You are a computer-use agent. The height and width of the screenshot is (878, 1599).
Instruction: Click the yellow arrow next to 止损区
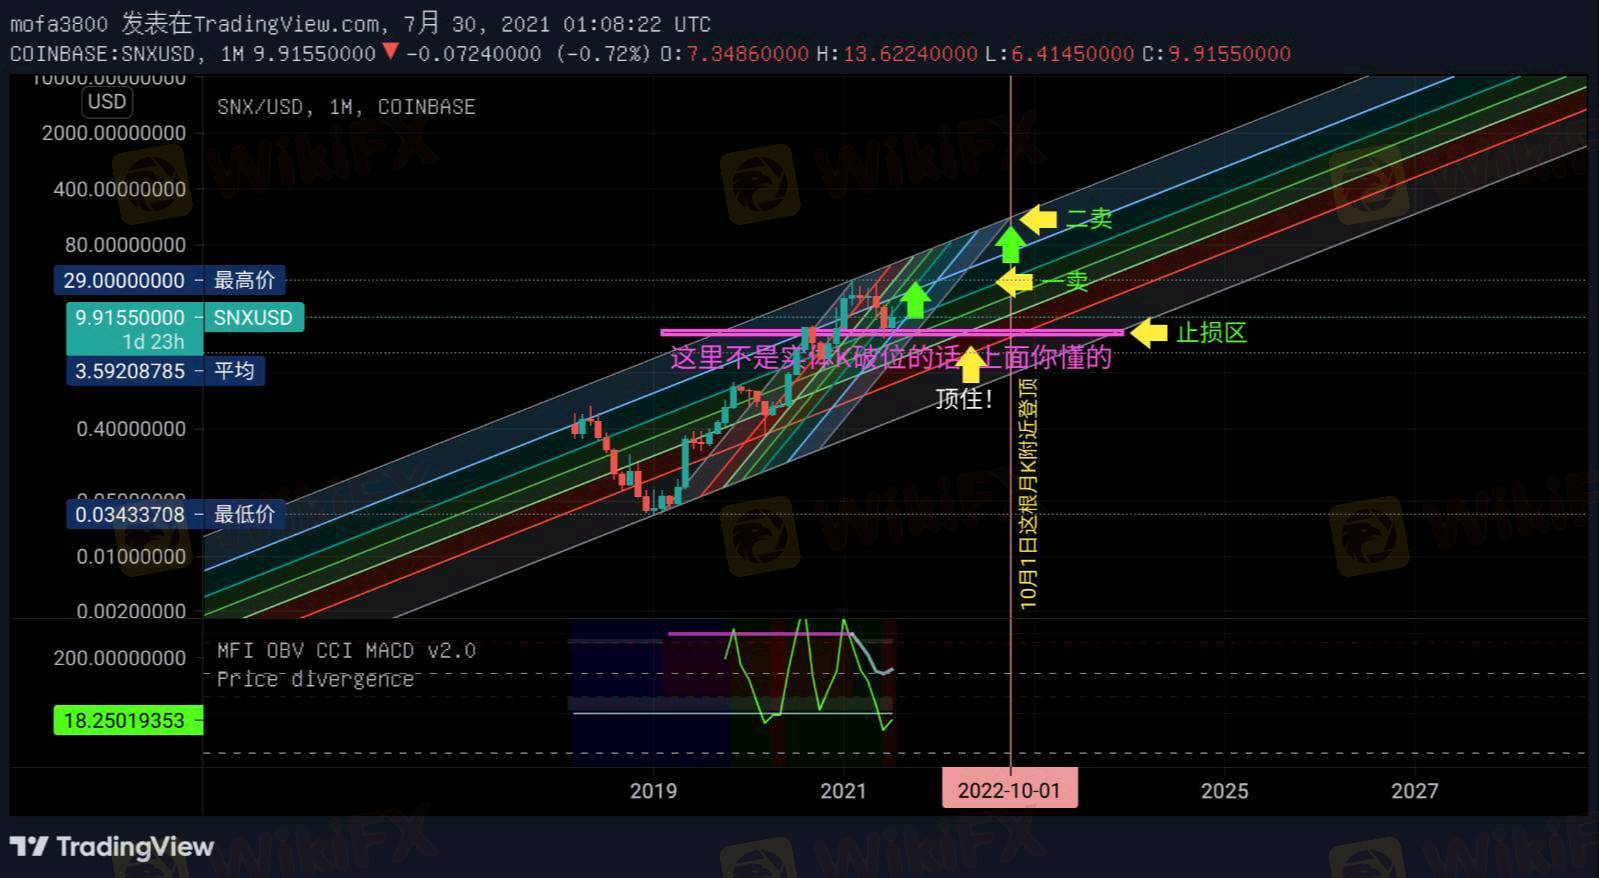[x=1149, y=333]
